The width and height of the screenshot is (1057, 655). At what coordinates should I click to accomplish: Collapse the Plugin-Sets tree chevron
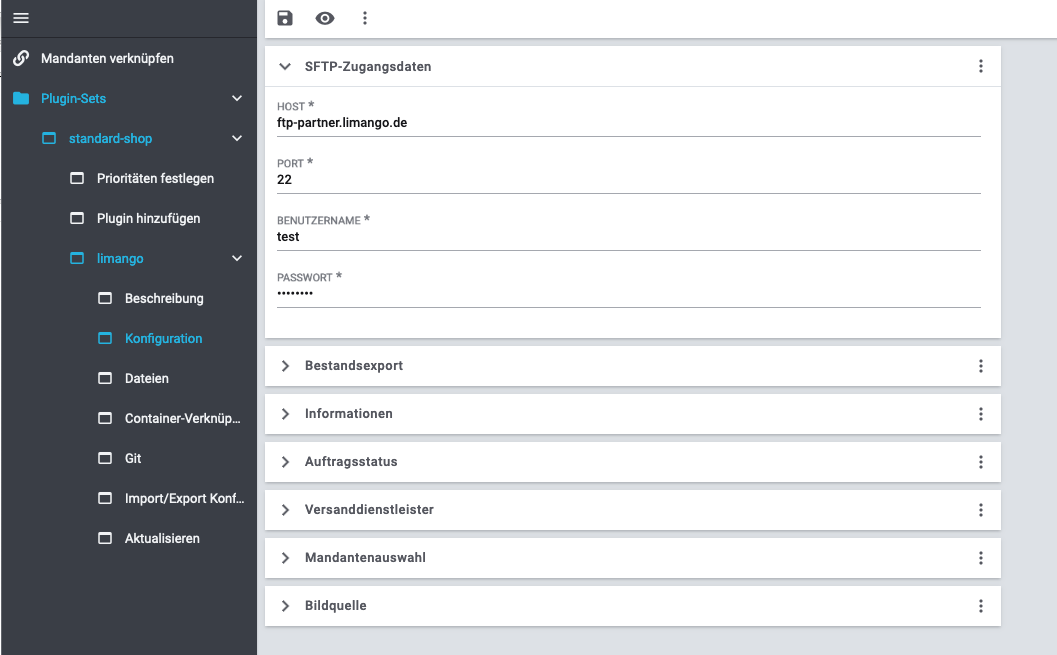237,98
